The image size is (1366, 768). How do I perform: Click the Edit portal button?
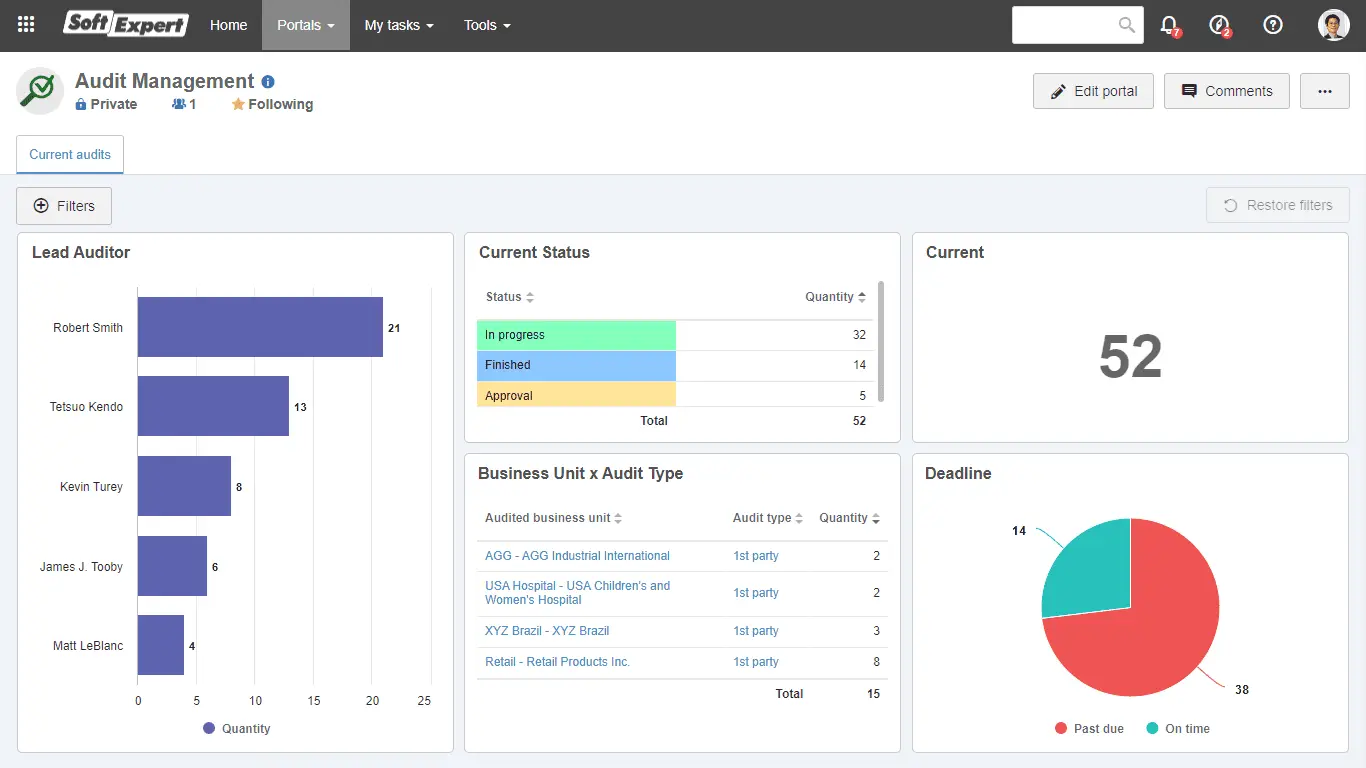pos(1093,91)
